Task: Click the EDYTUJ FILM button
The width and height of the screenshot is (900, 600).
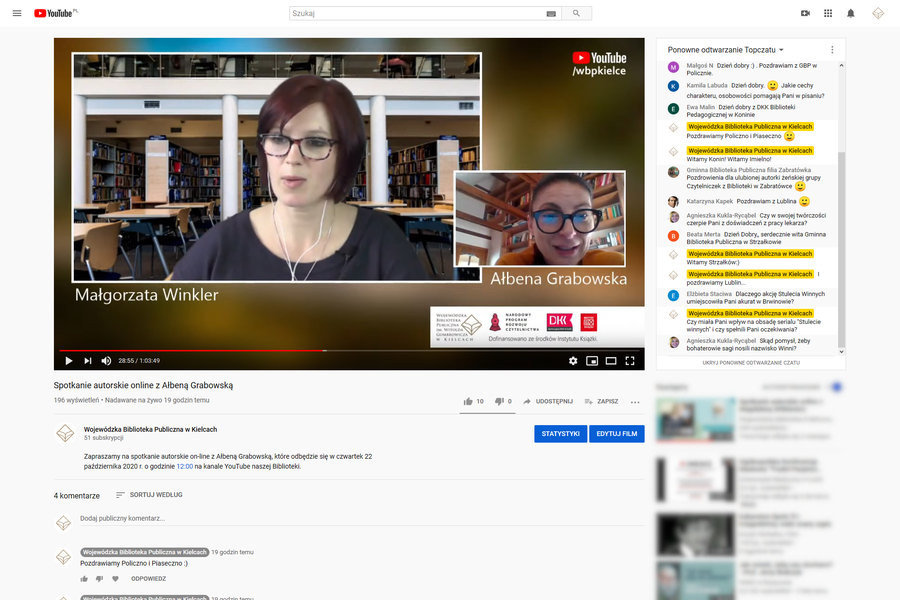Action: [x=617, y=434]
